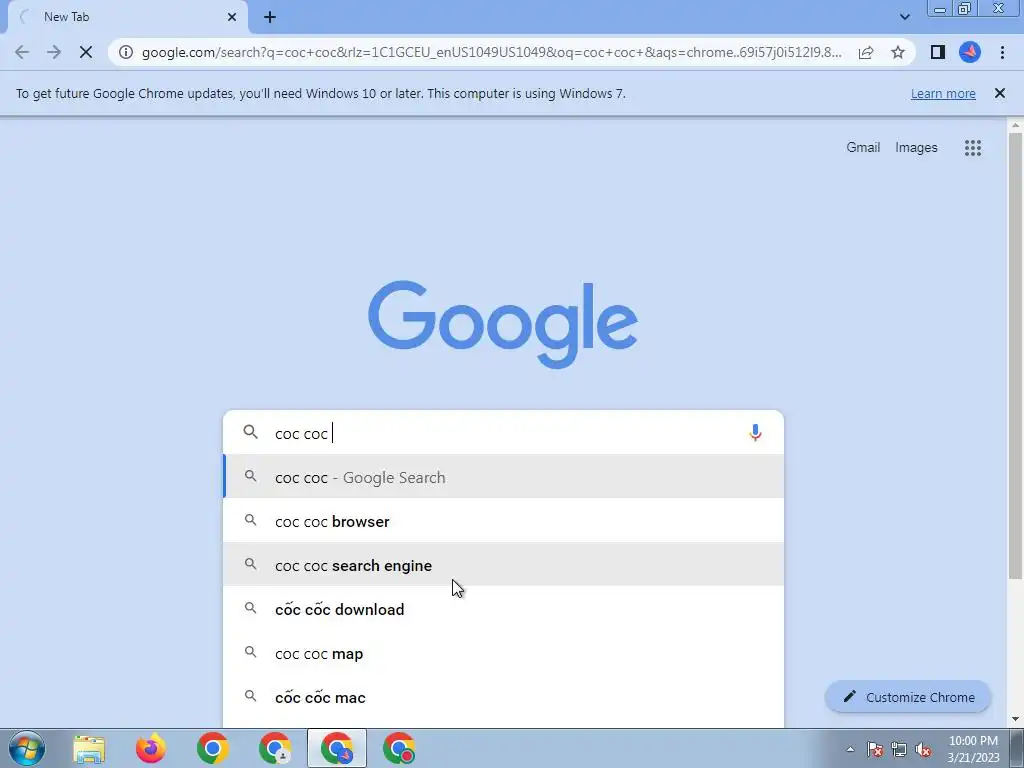Start voice search with microphone icon
The width and height of the screenshot is (1024, 768).
[x=755, y=433]
